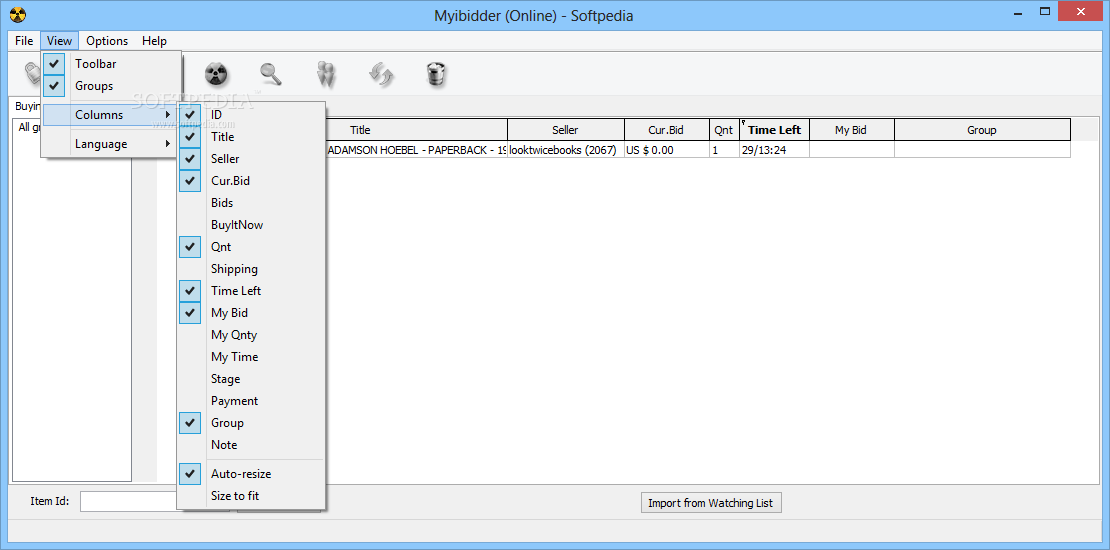Click the Time Left column header
This screenshot has width=1110, height=550.
[774, 130]
